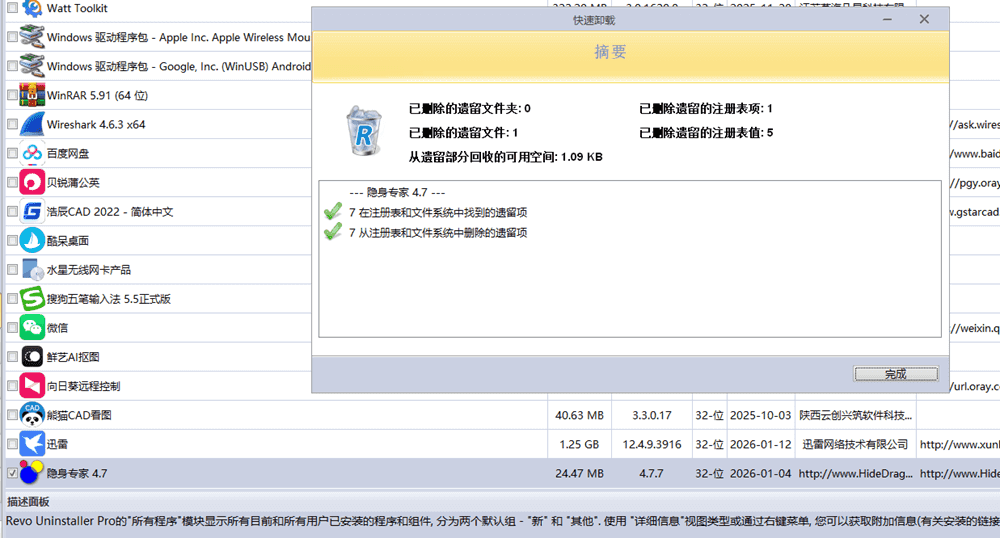
Task: Click the 迅雷 blue bird icon
Action: [x=32, y=444]
